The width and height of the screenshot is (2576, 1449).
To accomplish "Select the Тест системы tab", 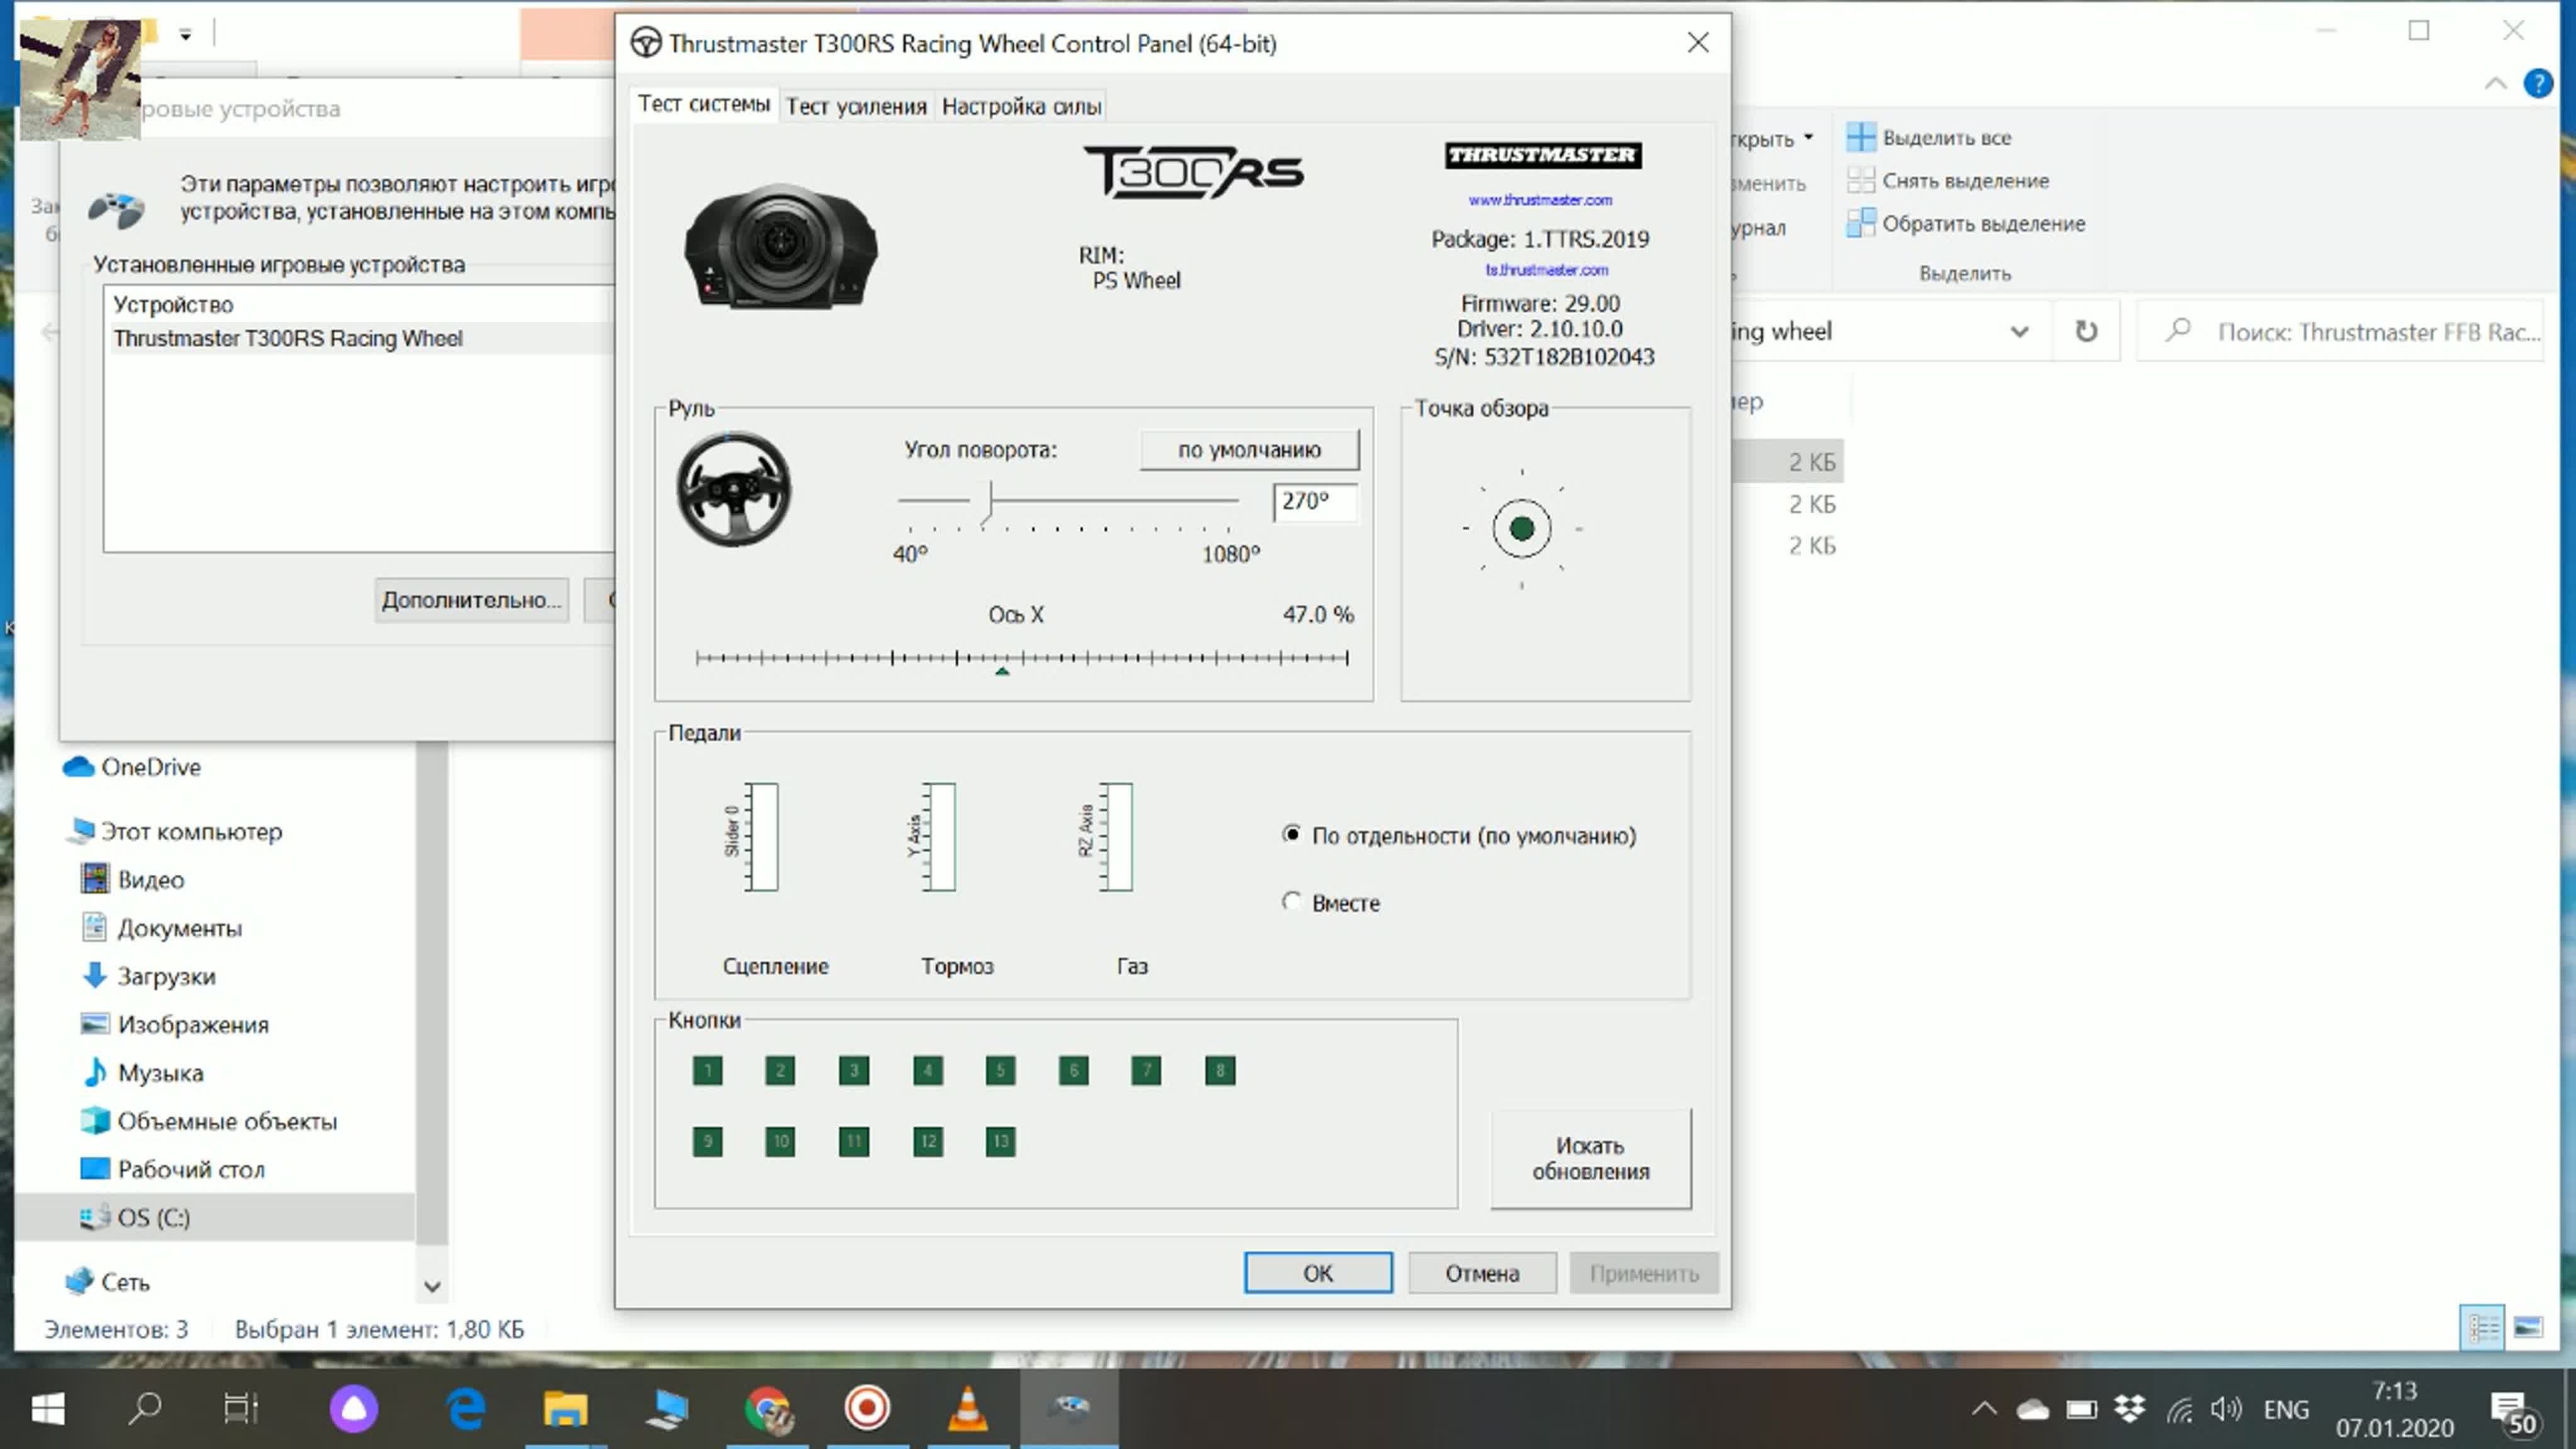I will point(704,104).
